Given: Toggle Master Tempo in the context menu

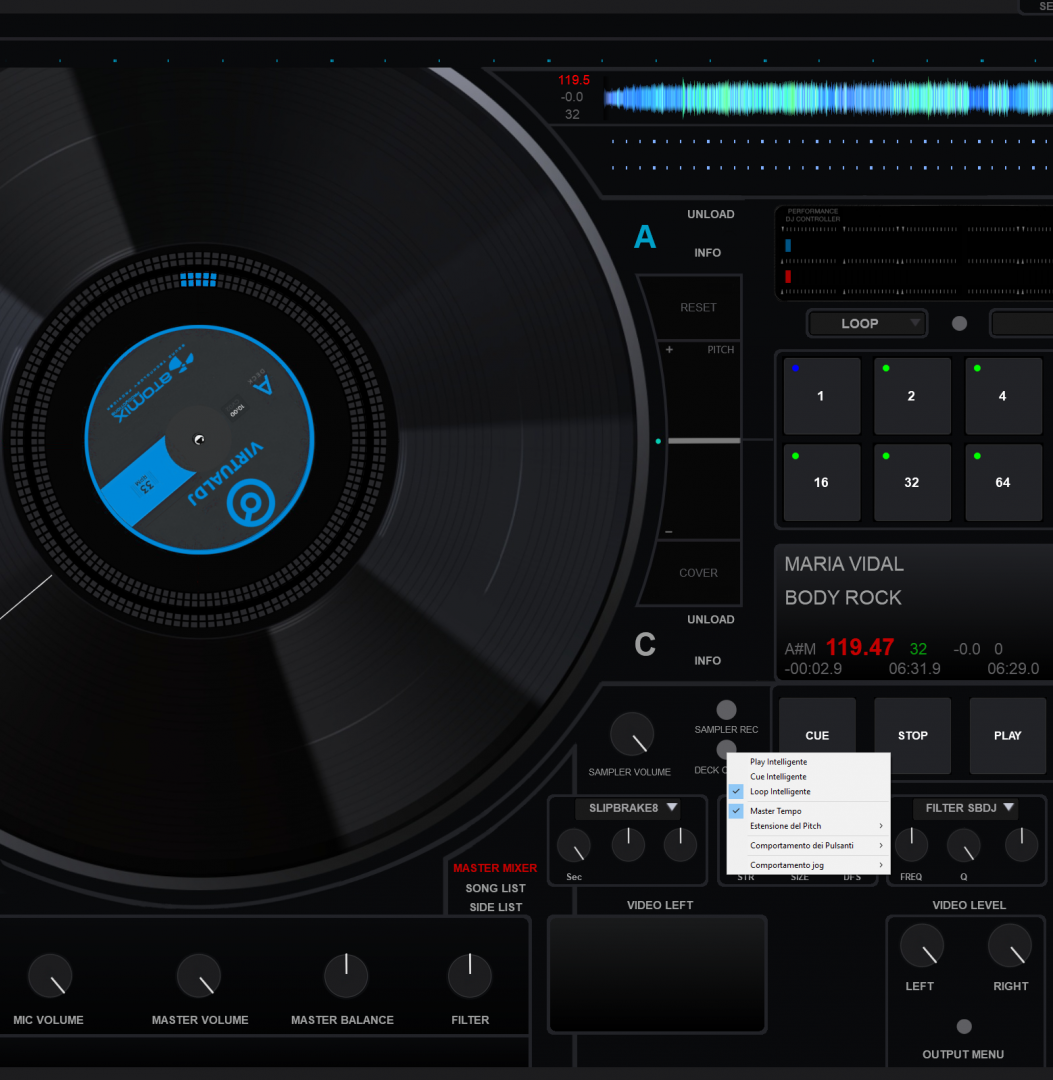Looking at the screenshot, I should 809,811.
